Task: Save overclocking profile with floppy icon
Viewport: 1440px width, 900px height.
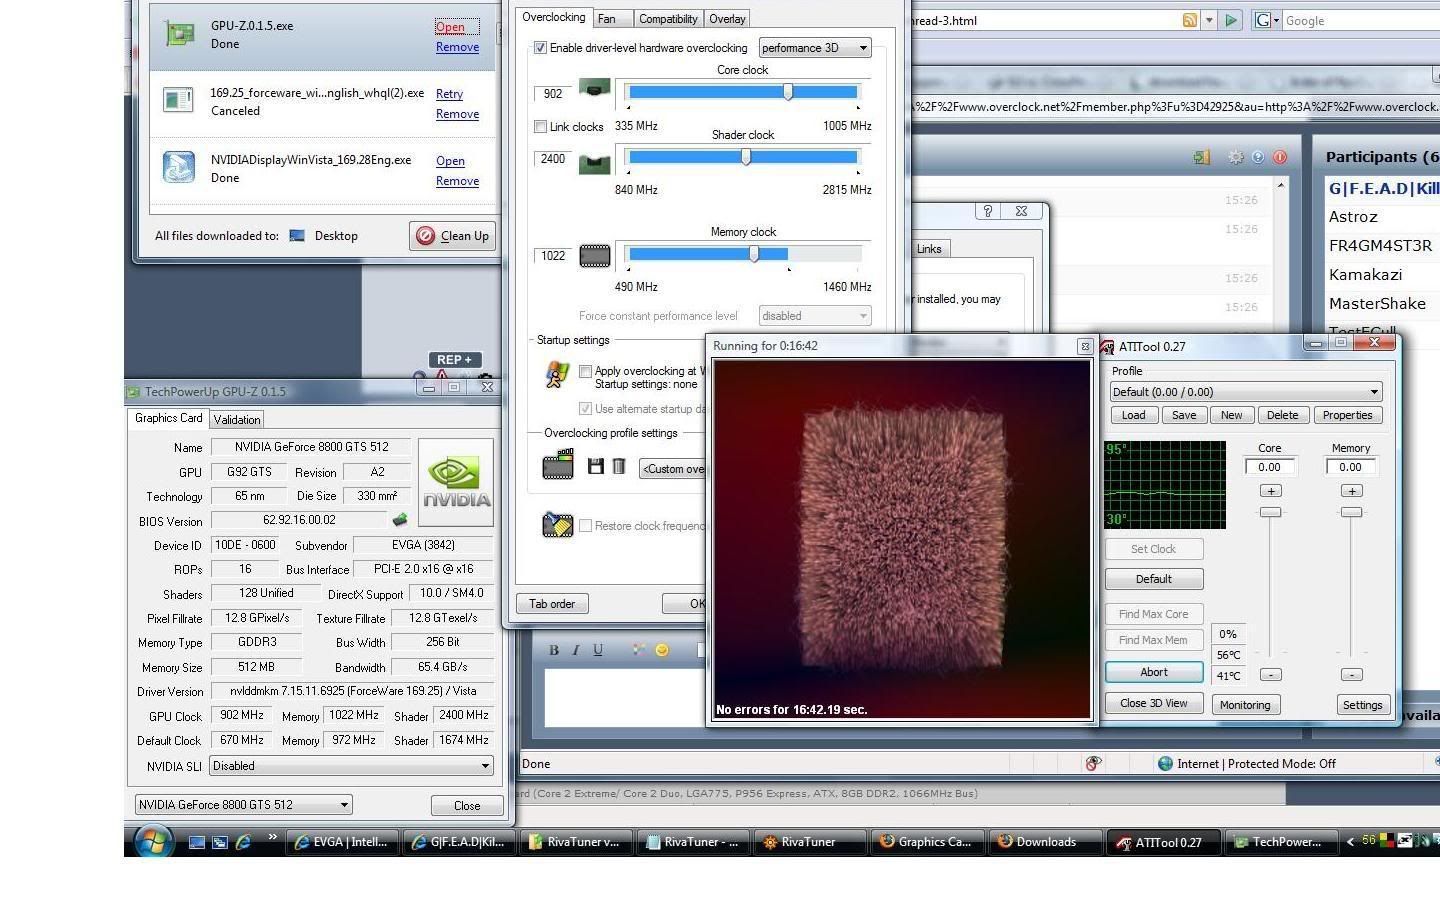Action: (596, 466)
